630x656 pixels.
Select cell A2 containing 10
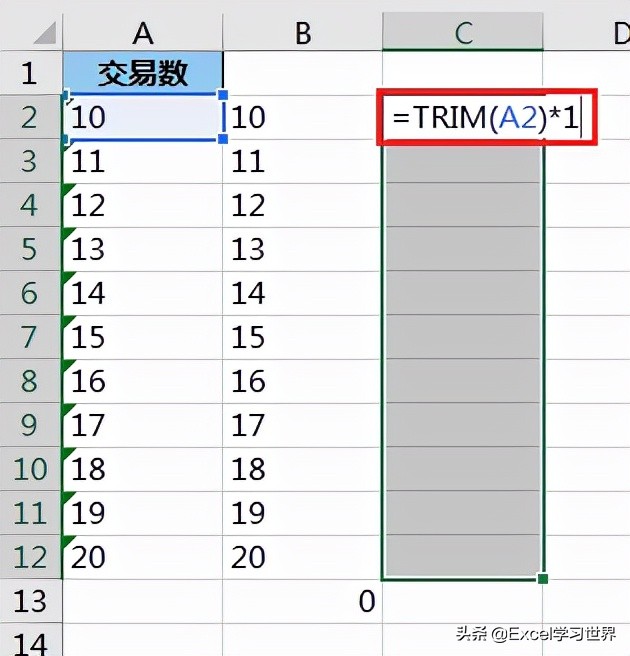tap(143, 117)
